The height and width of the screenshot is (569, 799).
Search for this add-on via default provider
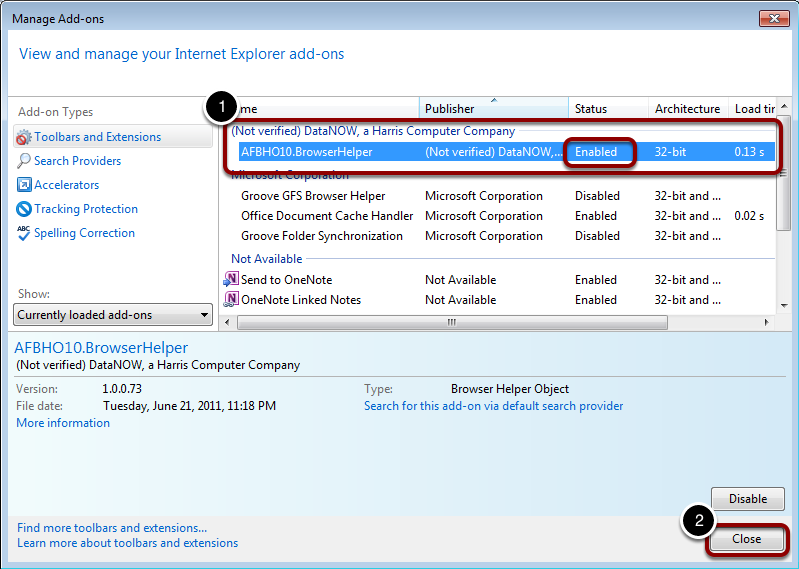493,406
